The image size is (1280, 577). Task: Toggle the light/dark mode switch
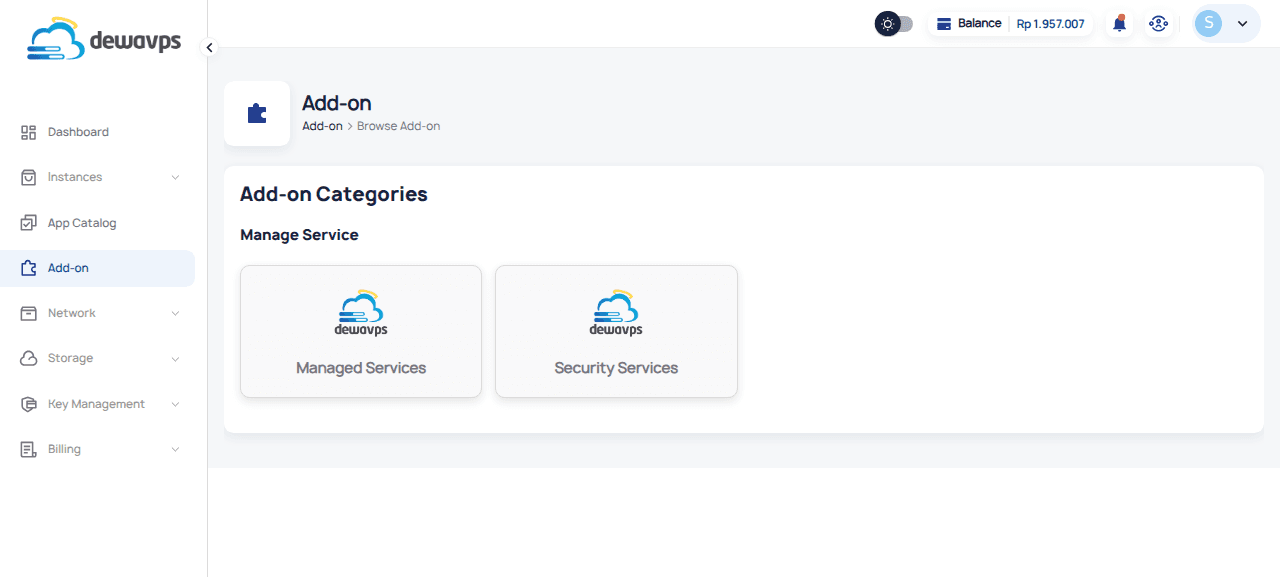[894, 24]
